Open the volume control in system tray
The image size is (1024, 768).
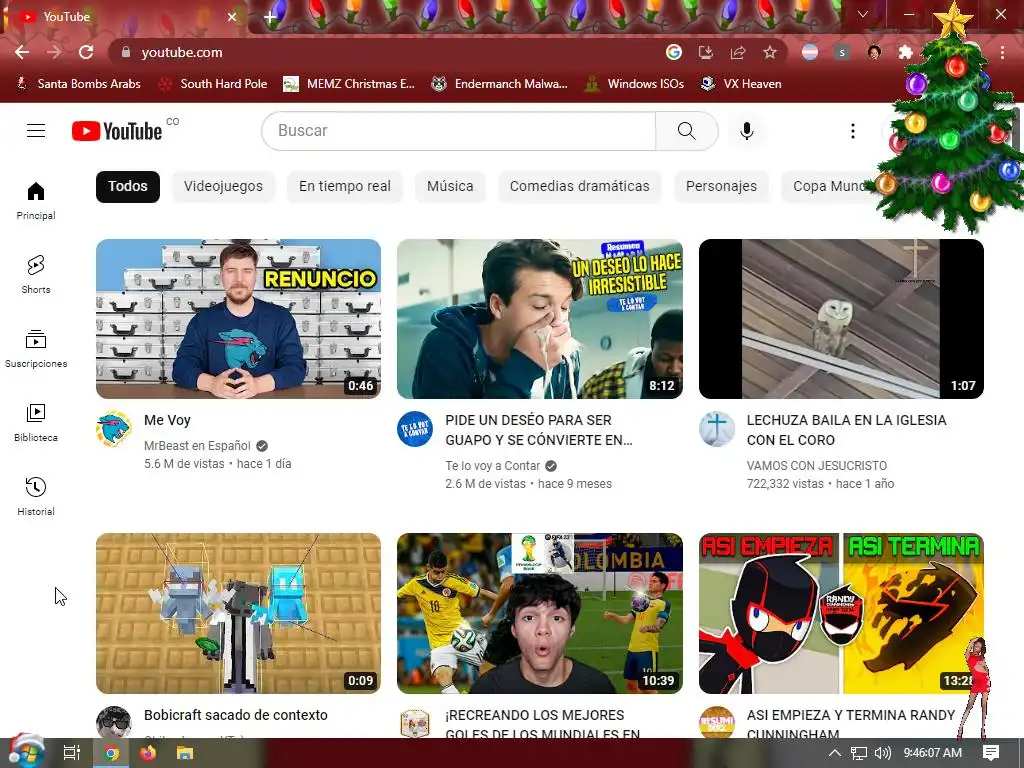882,753
